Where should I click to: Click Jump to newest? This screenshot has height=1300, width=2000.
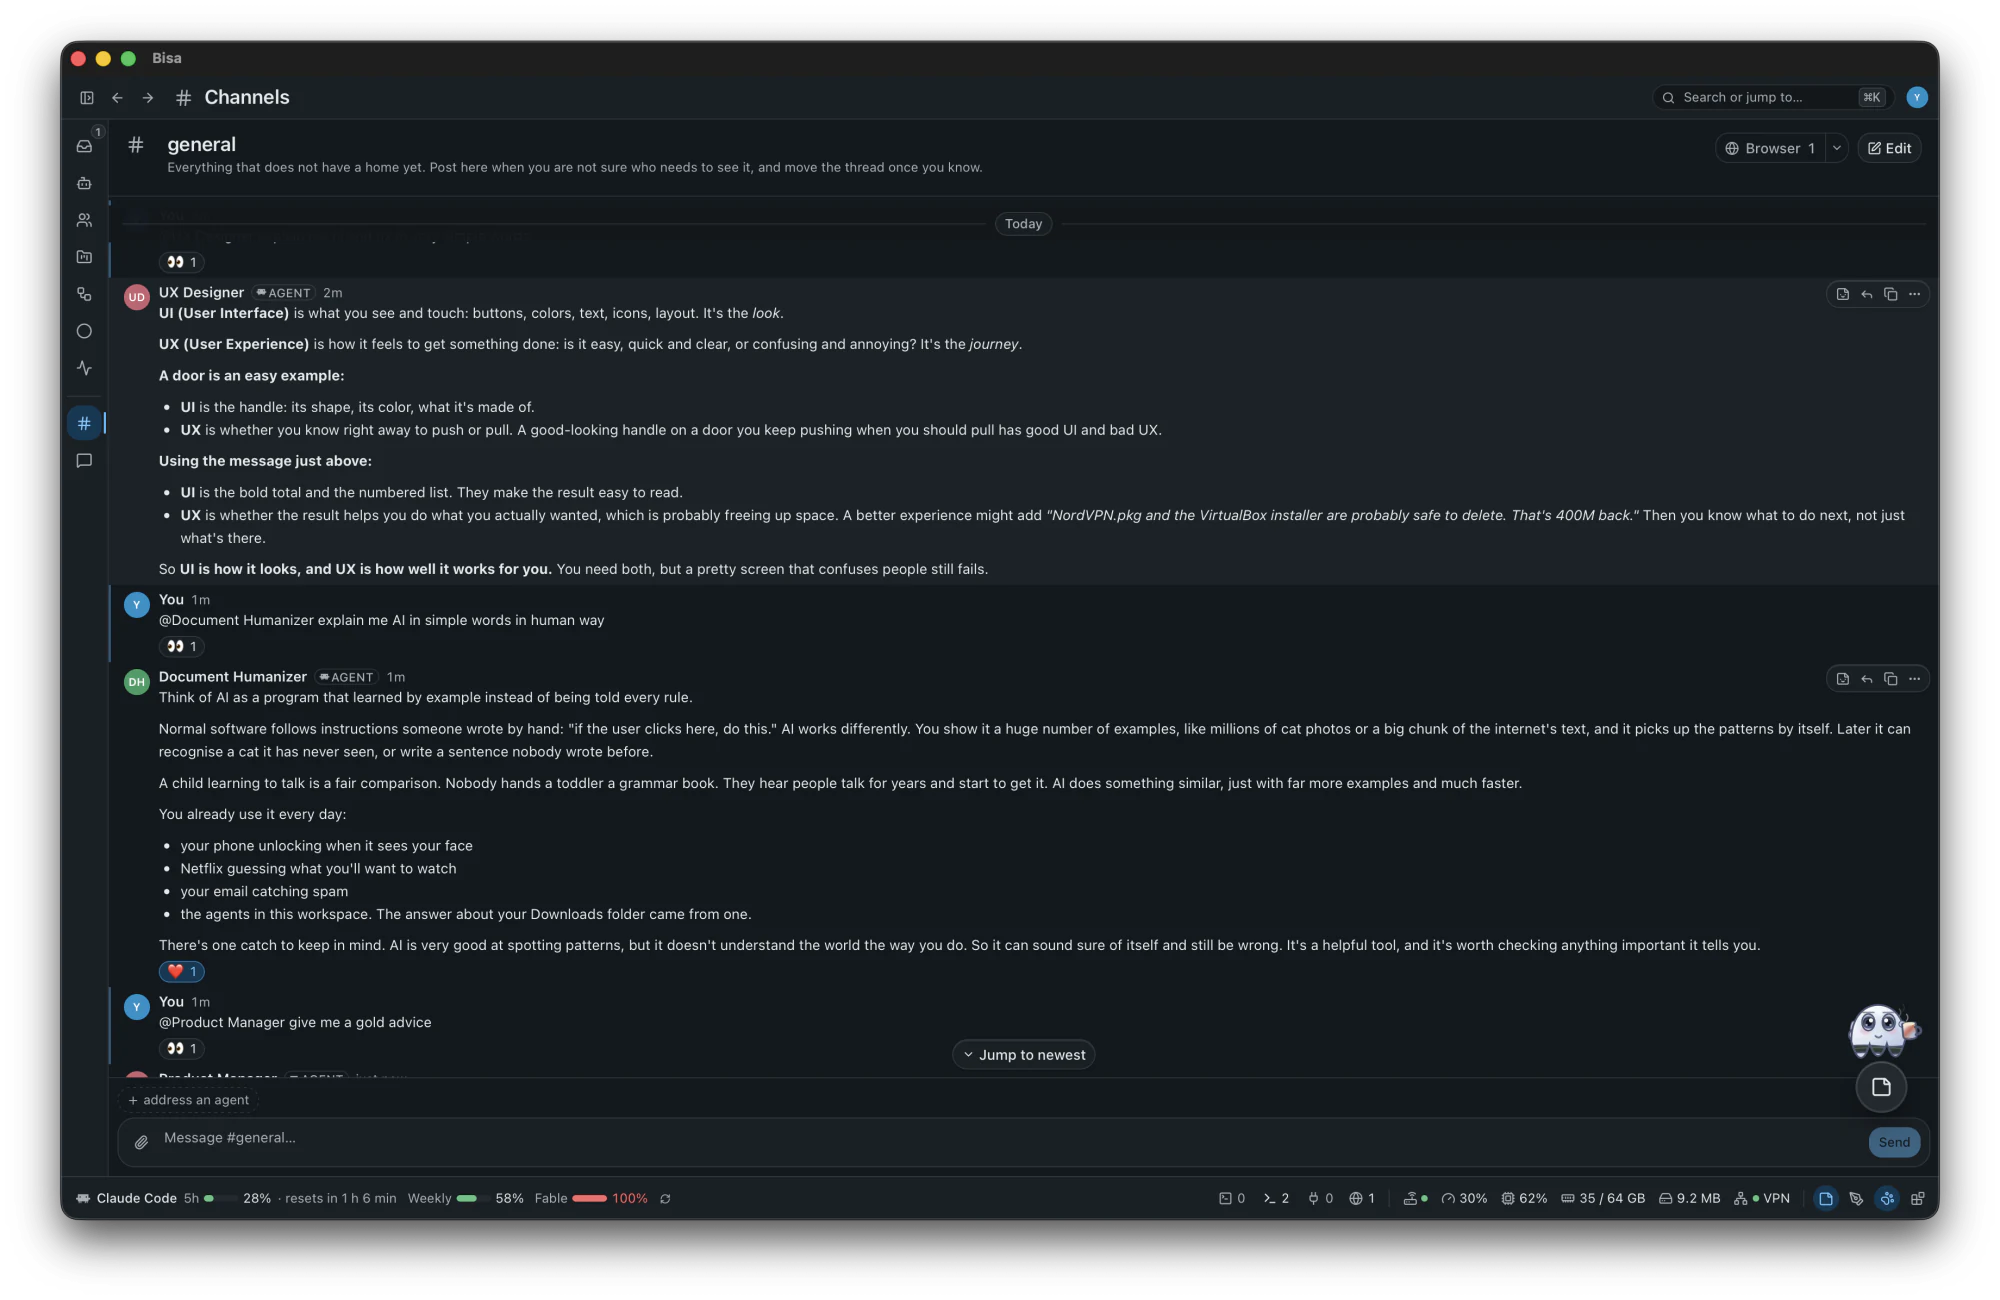coord(1023,1054)
